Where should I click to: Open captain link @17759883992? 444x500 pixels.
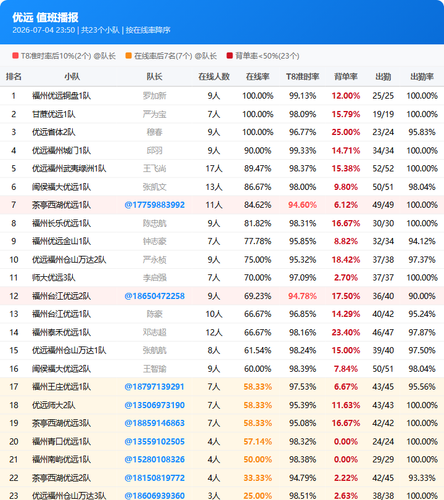pos(154,205)
